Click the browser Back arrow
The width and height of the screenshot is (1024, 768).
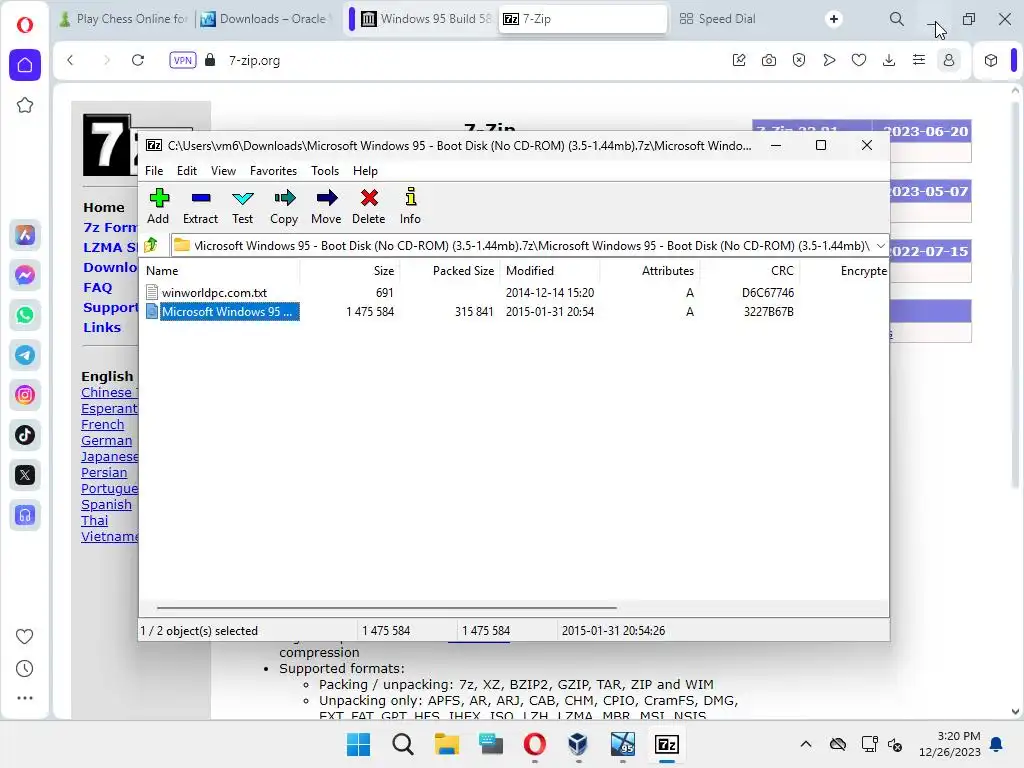(x=71, y=60)
